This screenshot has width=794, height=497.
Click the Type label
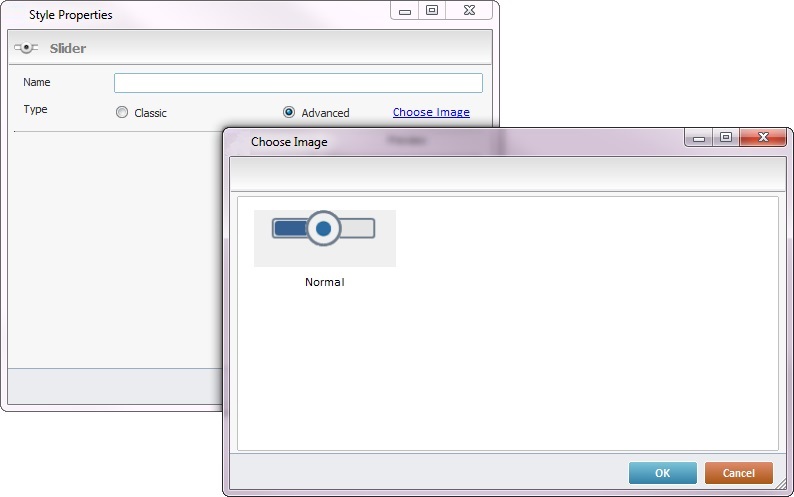35,109
